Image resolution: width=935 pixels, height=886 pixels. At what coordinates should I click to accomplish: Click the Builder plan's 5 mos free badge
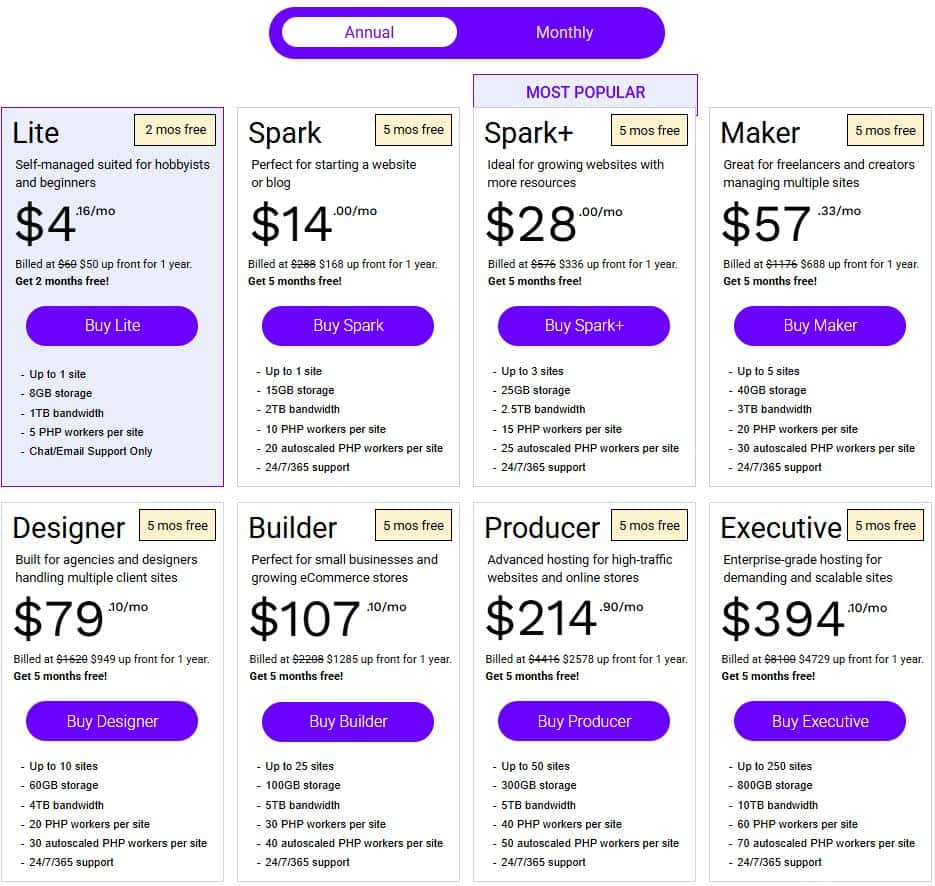412,525
